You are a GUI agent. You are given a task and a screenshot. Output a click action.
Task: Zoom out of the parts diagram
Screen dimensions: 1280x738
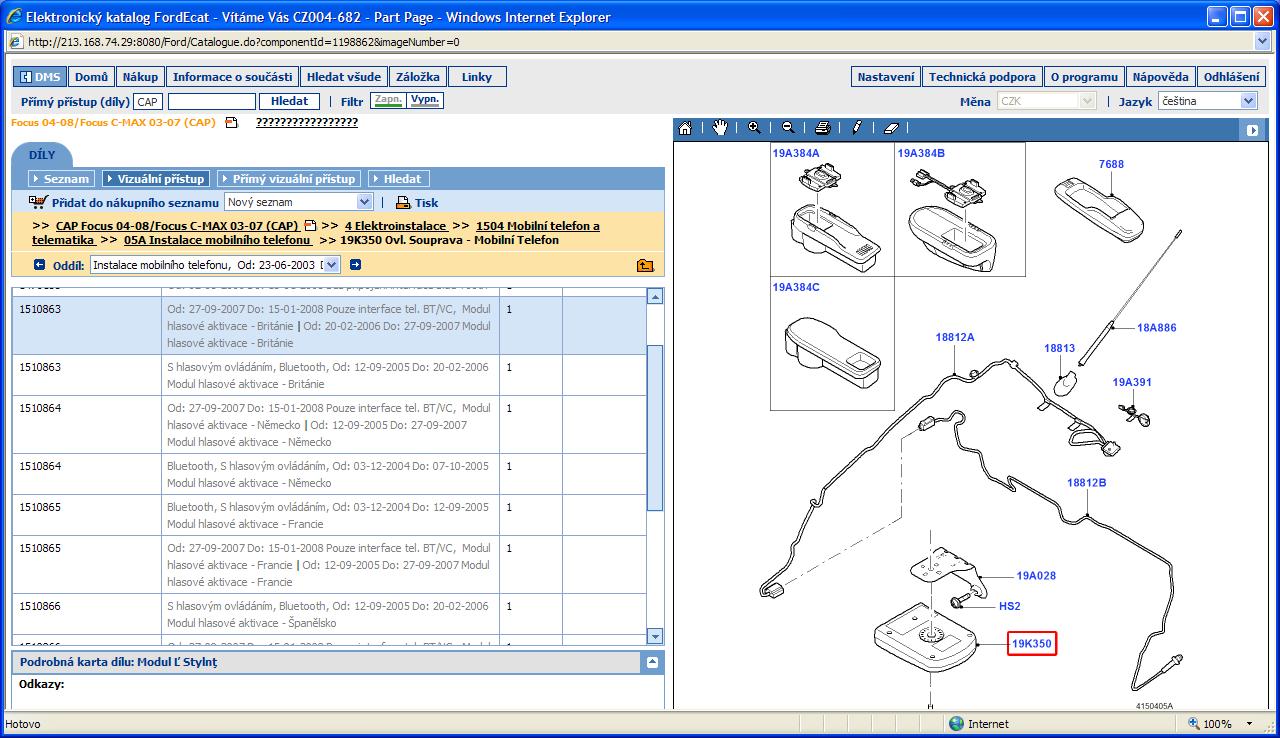[788, 128]
